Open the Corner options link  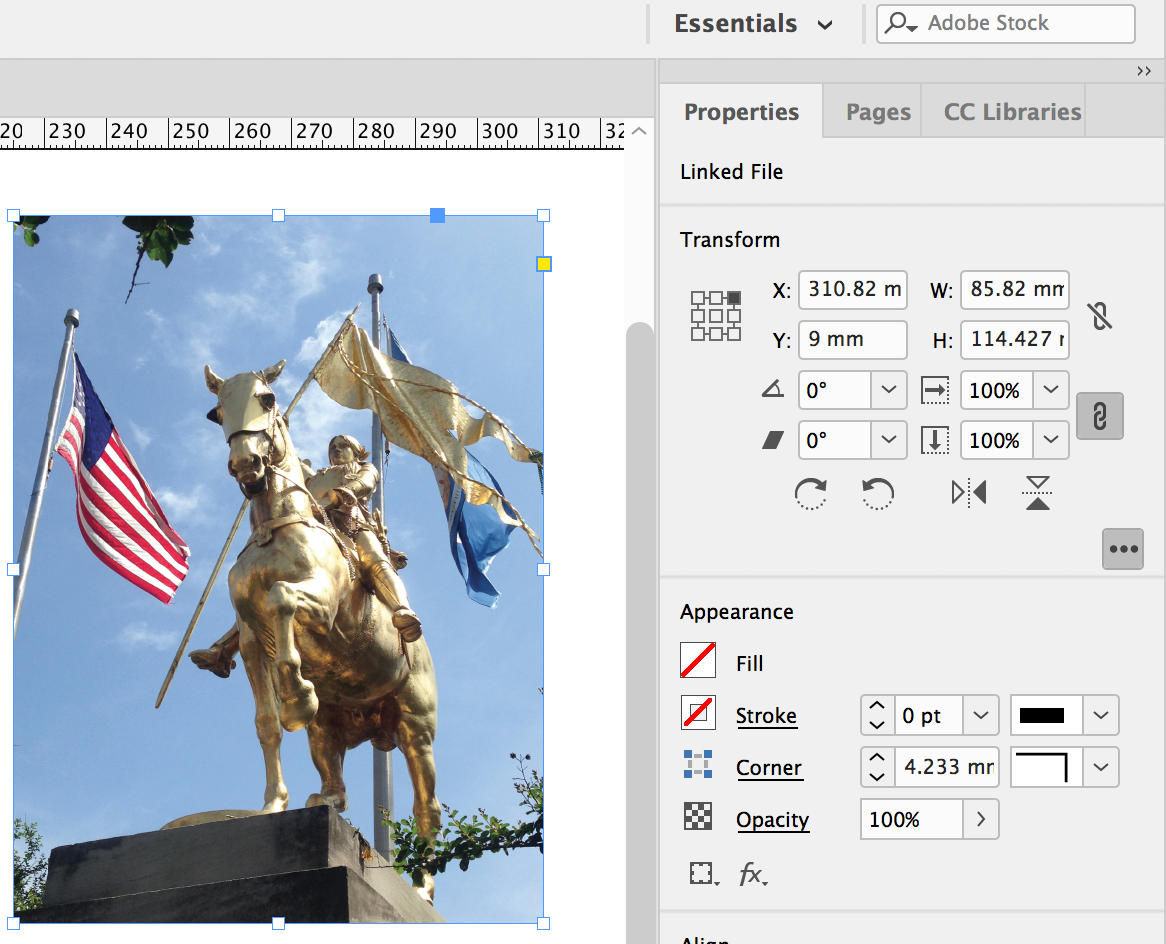pyautogui.click(x=769, y=768)
